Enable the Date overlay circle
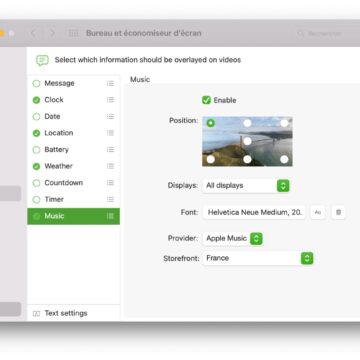 click(x=36, y=117)
